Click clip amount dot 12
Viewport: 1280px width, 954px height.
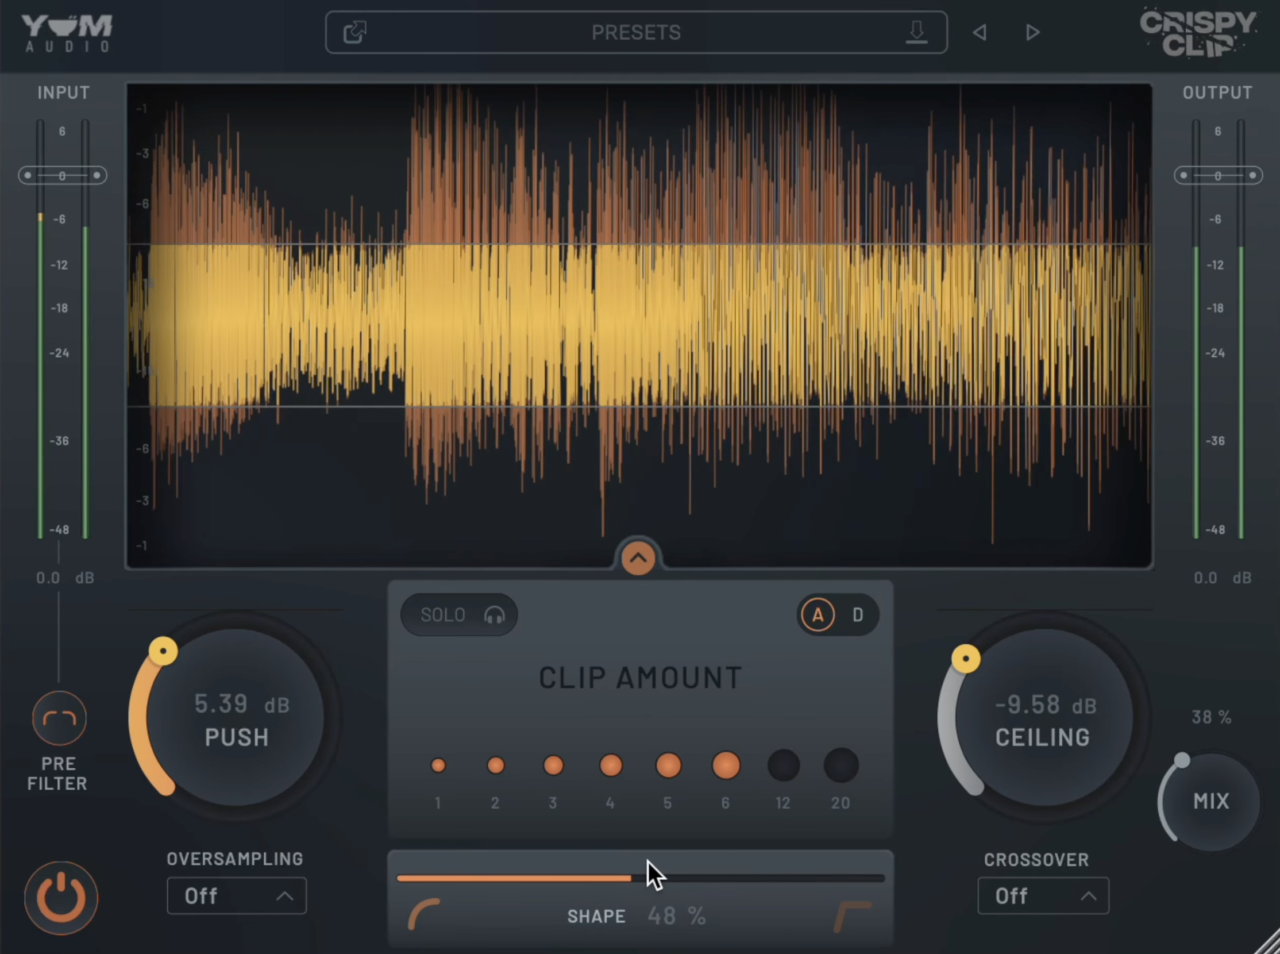pyautogui.click(x=783, y=766)
